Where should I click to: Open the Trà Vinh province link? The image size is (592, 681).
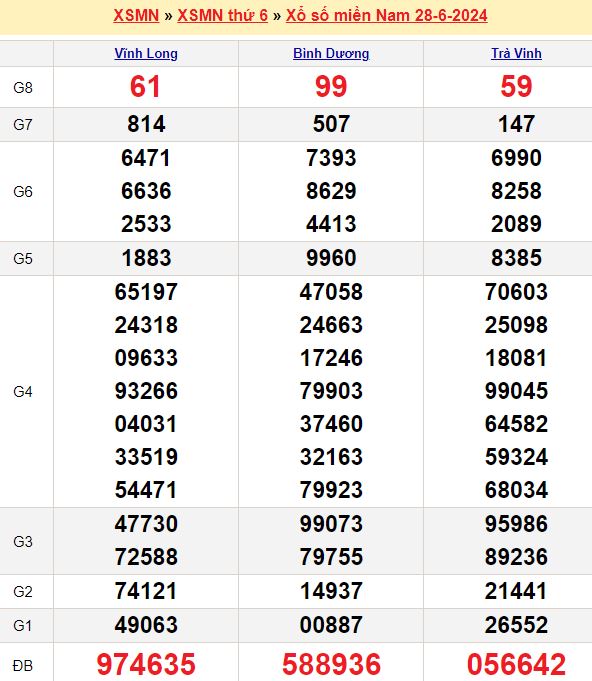click(516, 53)
